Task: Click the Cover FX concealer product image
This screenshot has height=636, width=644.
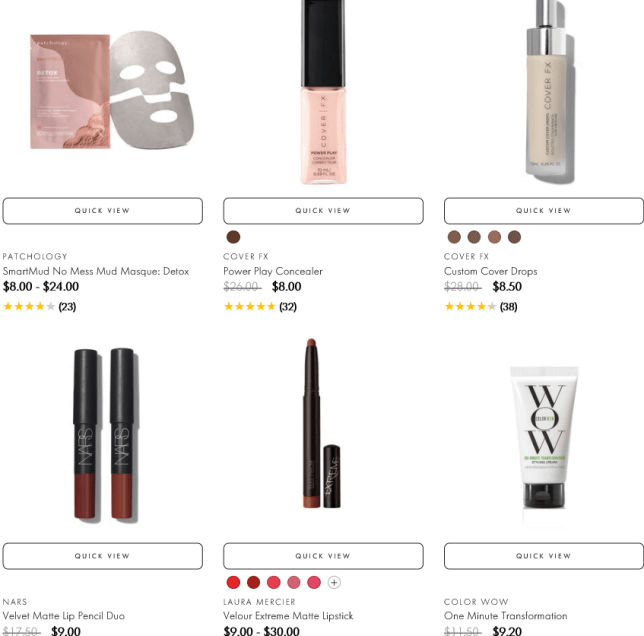Action: pos(323,92)
